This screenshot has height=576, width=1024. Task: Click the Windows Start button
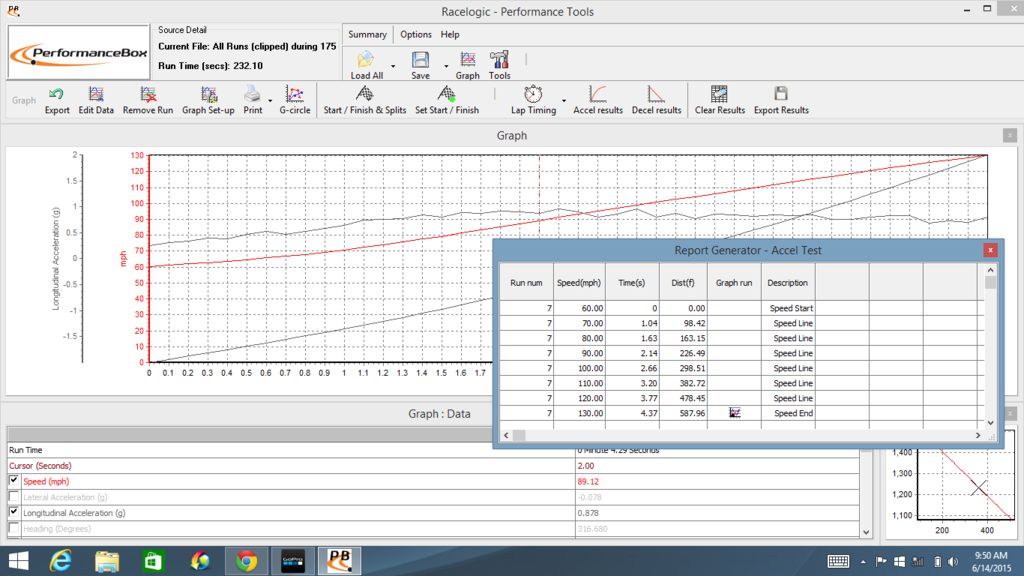(18, 561)
